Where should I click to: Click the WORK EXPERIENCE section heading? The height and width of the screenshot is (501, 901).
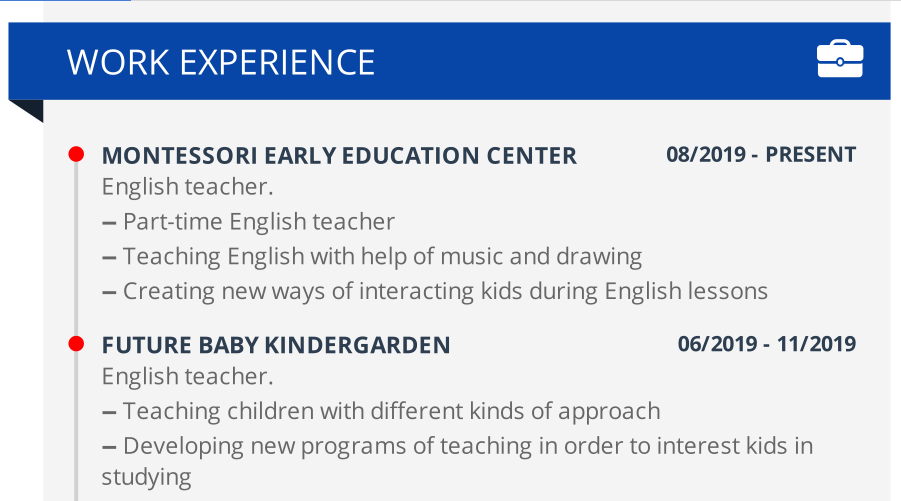[x=221, y=62]
